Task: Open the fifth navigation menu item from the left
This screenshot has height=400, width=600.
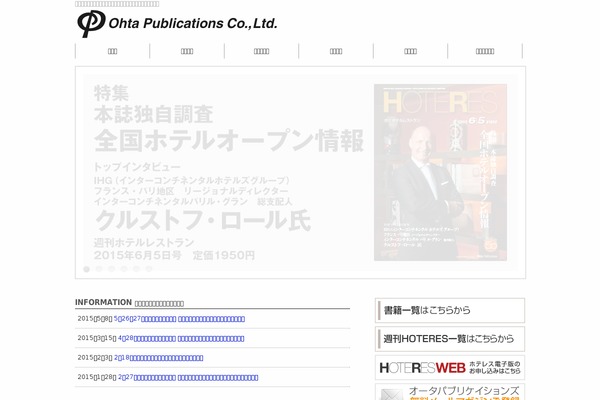Action: 410,51
